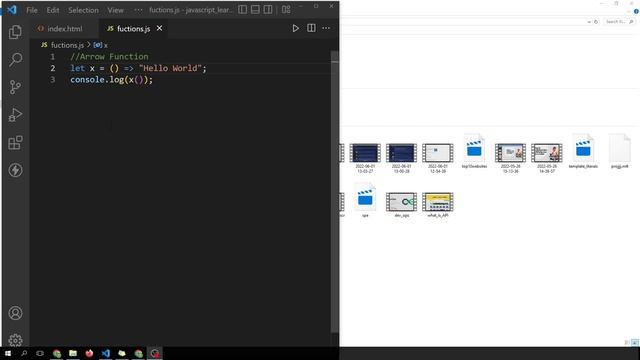Switch Explorer to large icons view
The width and height of the screenshot is (640, 360).
pos(635,342)
